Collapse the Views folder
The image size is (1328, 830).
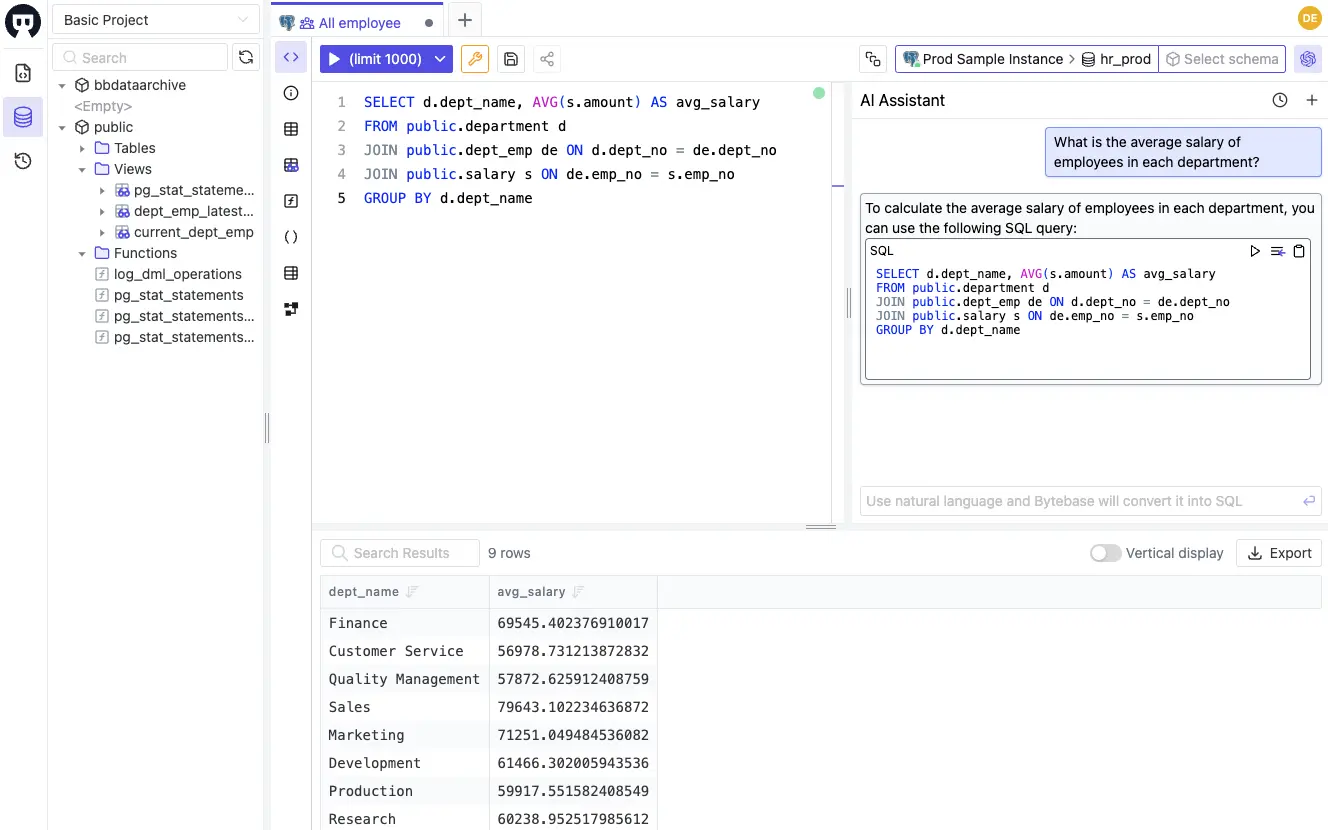82,169
